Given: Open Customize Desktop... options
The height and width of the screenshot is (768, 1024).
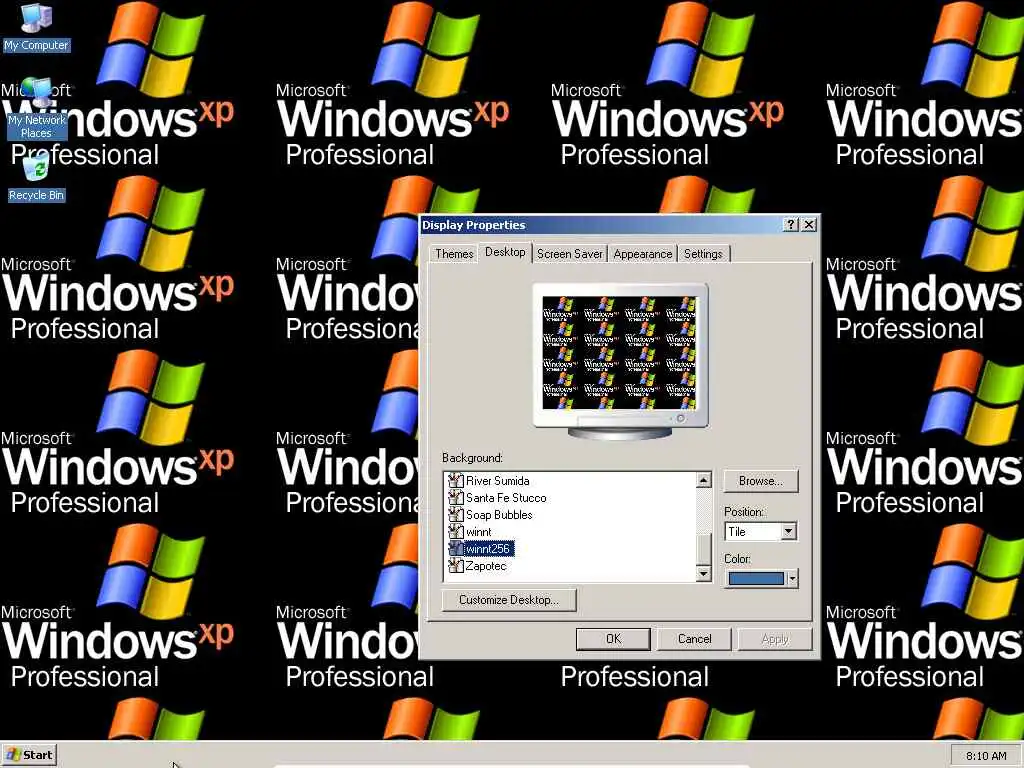Looking at the screenshot, I should (509, 600).
